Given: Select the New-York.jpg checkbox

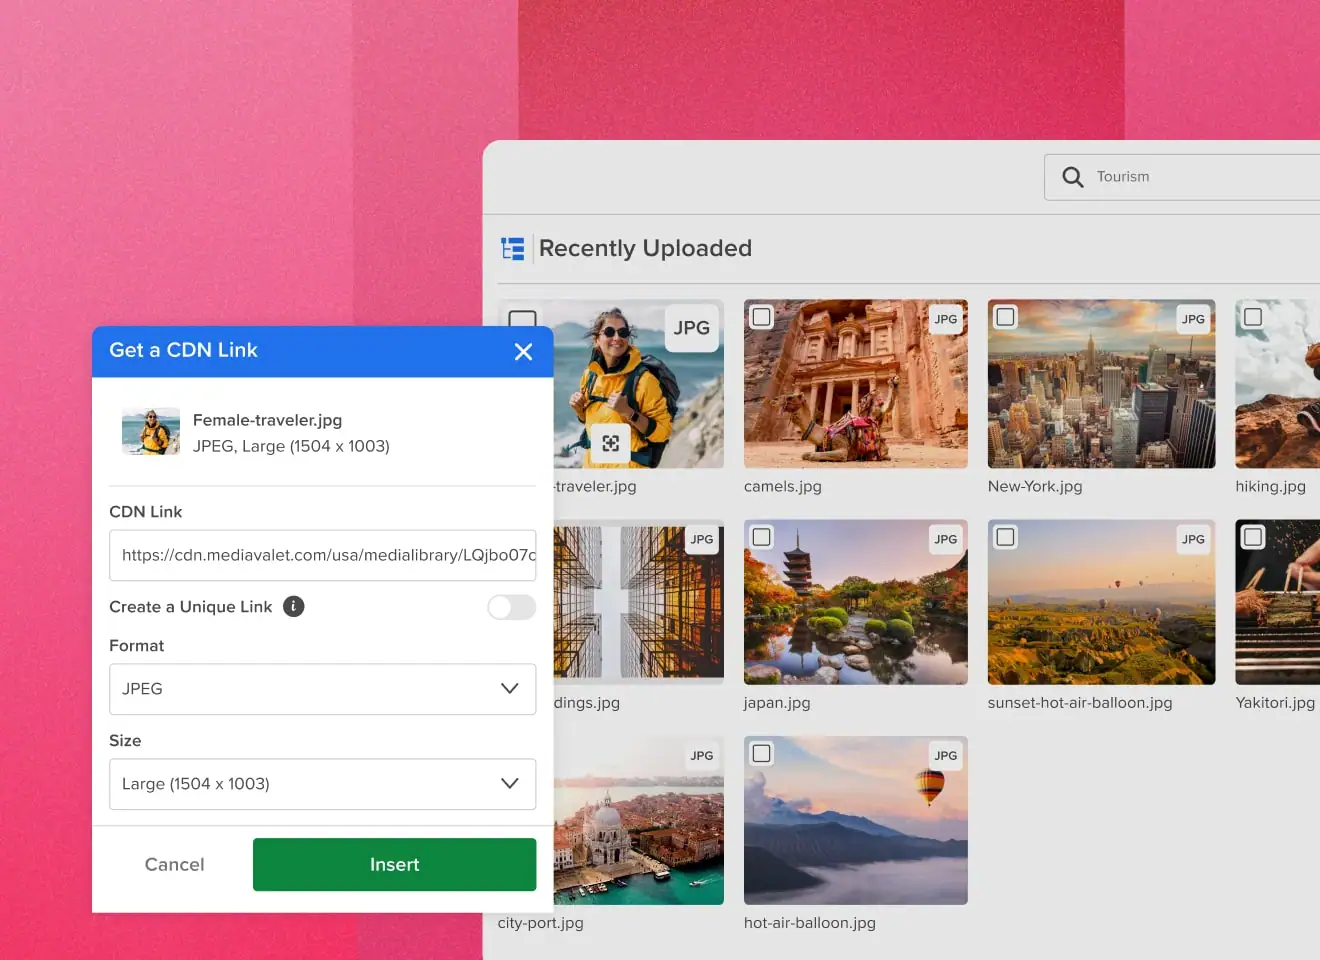Looking at the screenshot, I should click(x=1006, y=317).
